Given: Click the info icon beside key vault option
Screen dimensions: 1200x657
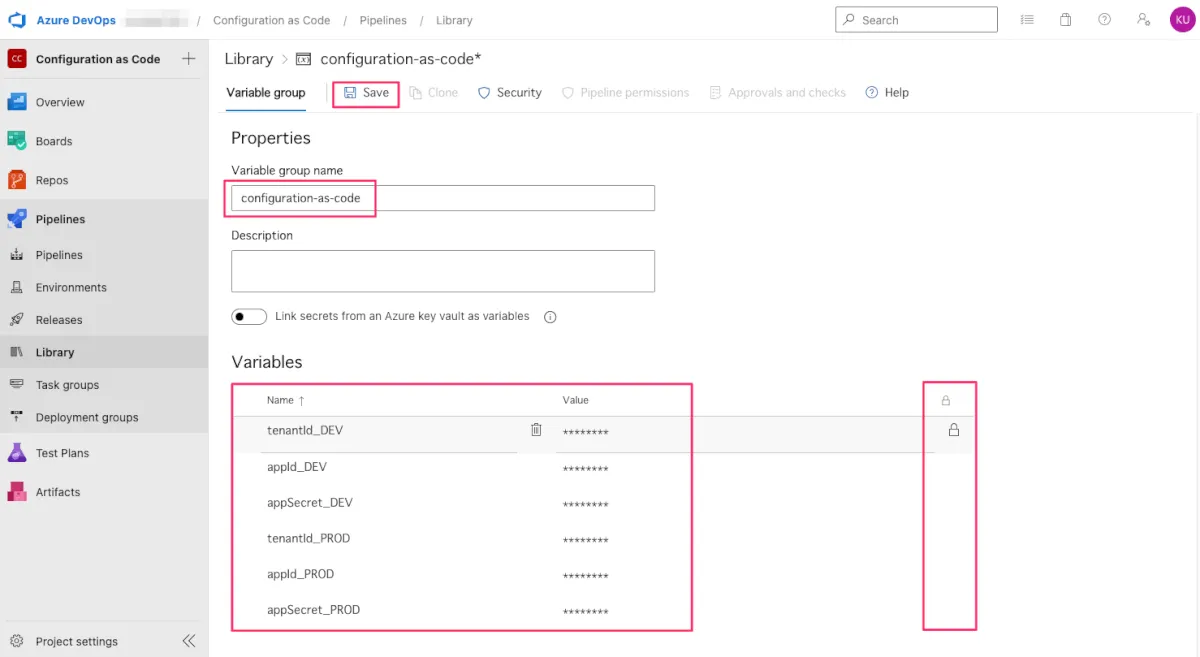Looking at the screenshot, I should coord(550,317).
